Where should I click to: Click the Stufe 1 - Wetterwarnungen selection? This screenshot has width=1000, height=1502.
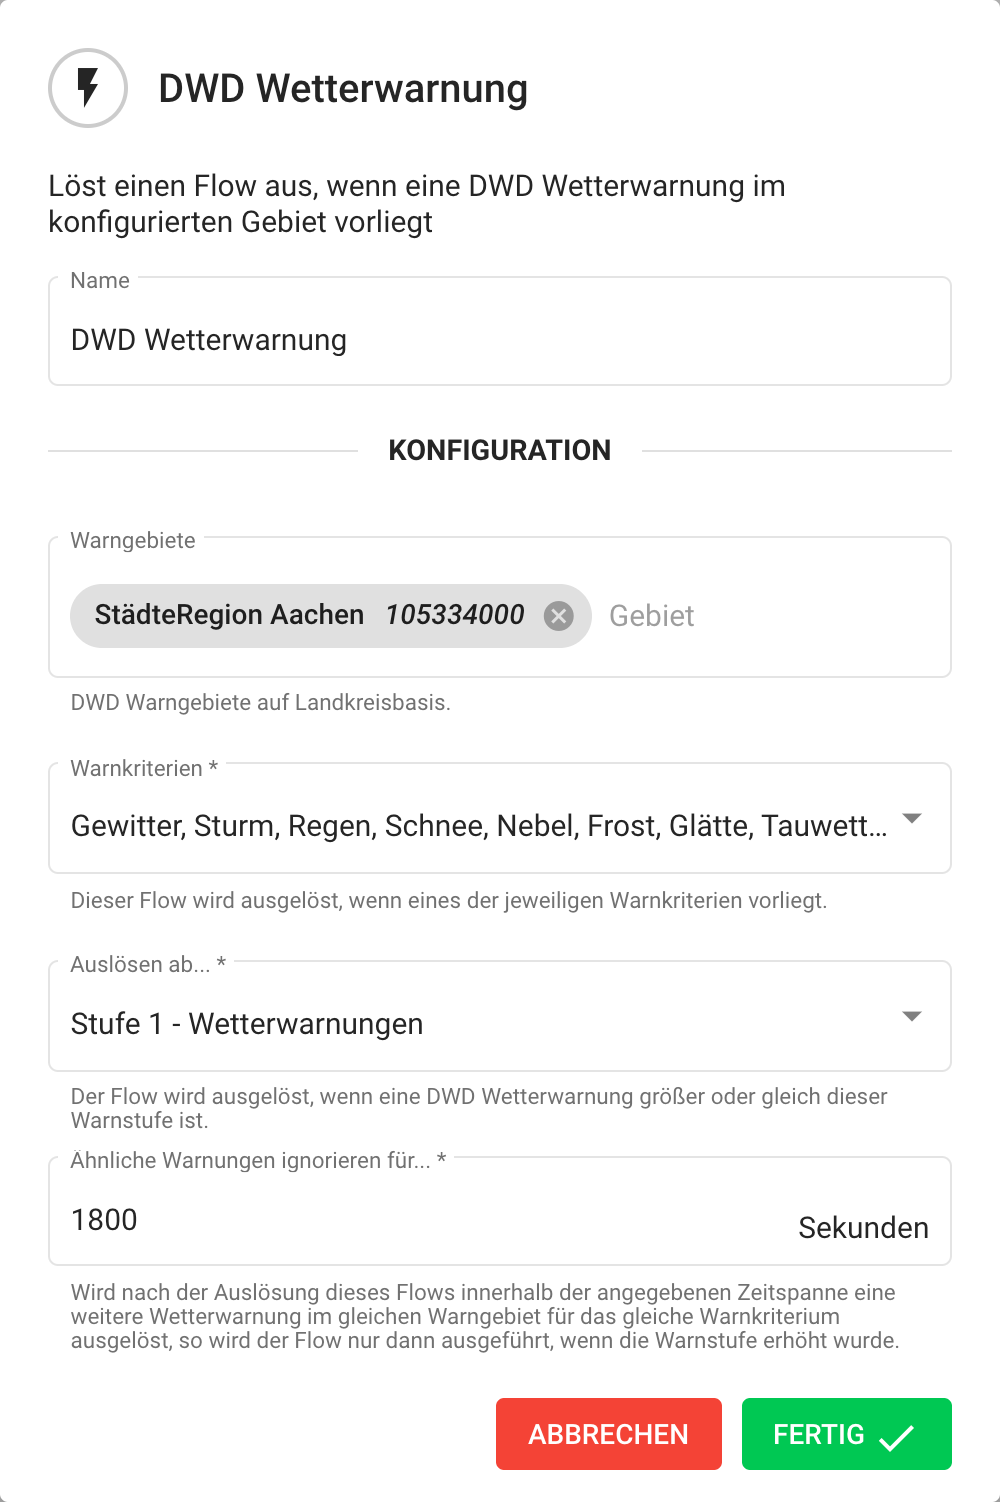(x=247, y=1024)
